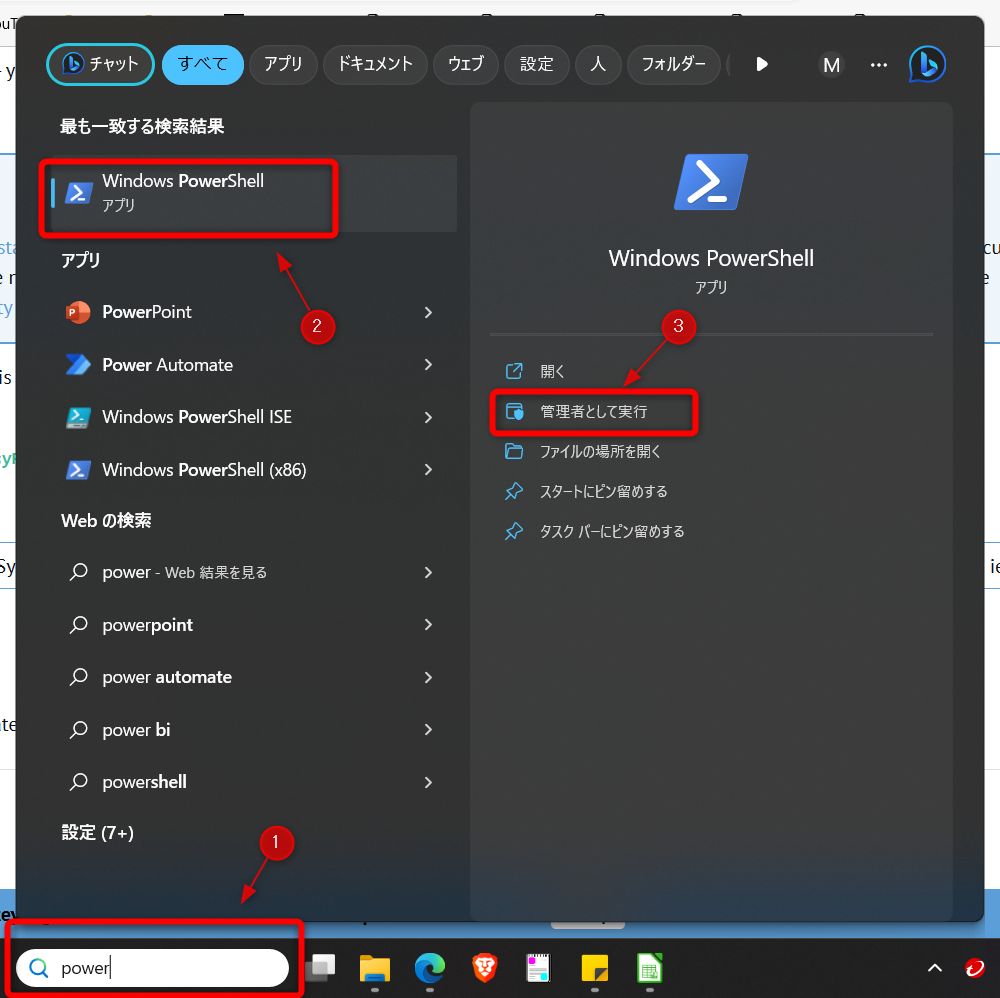
Task: Select the 'power automate' web suggestion
Action: pyautogui.click(x=167, y=677)
